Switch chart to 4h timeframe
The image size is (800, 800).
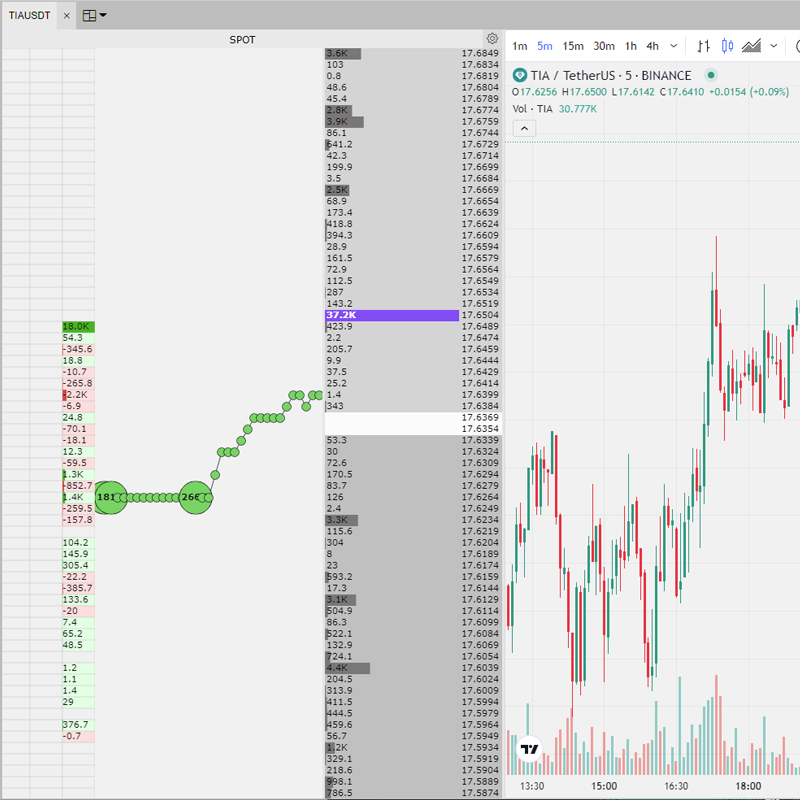(x=652, y=46)
